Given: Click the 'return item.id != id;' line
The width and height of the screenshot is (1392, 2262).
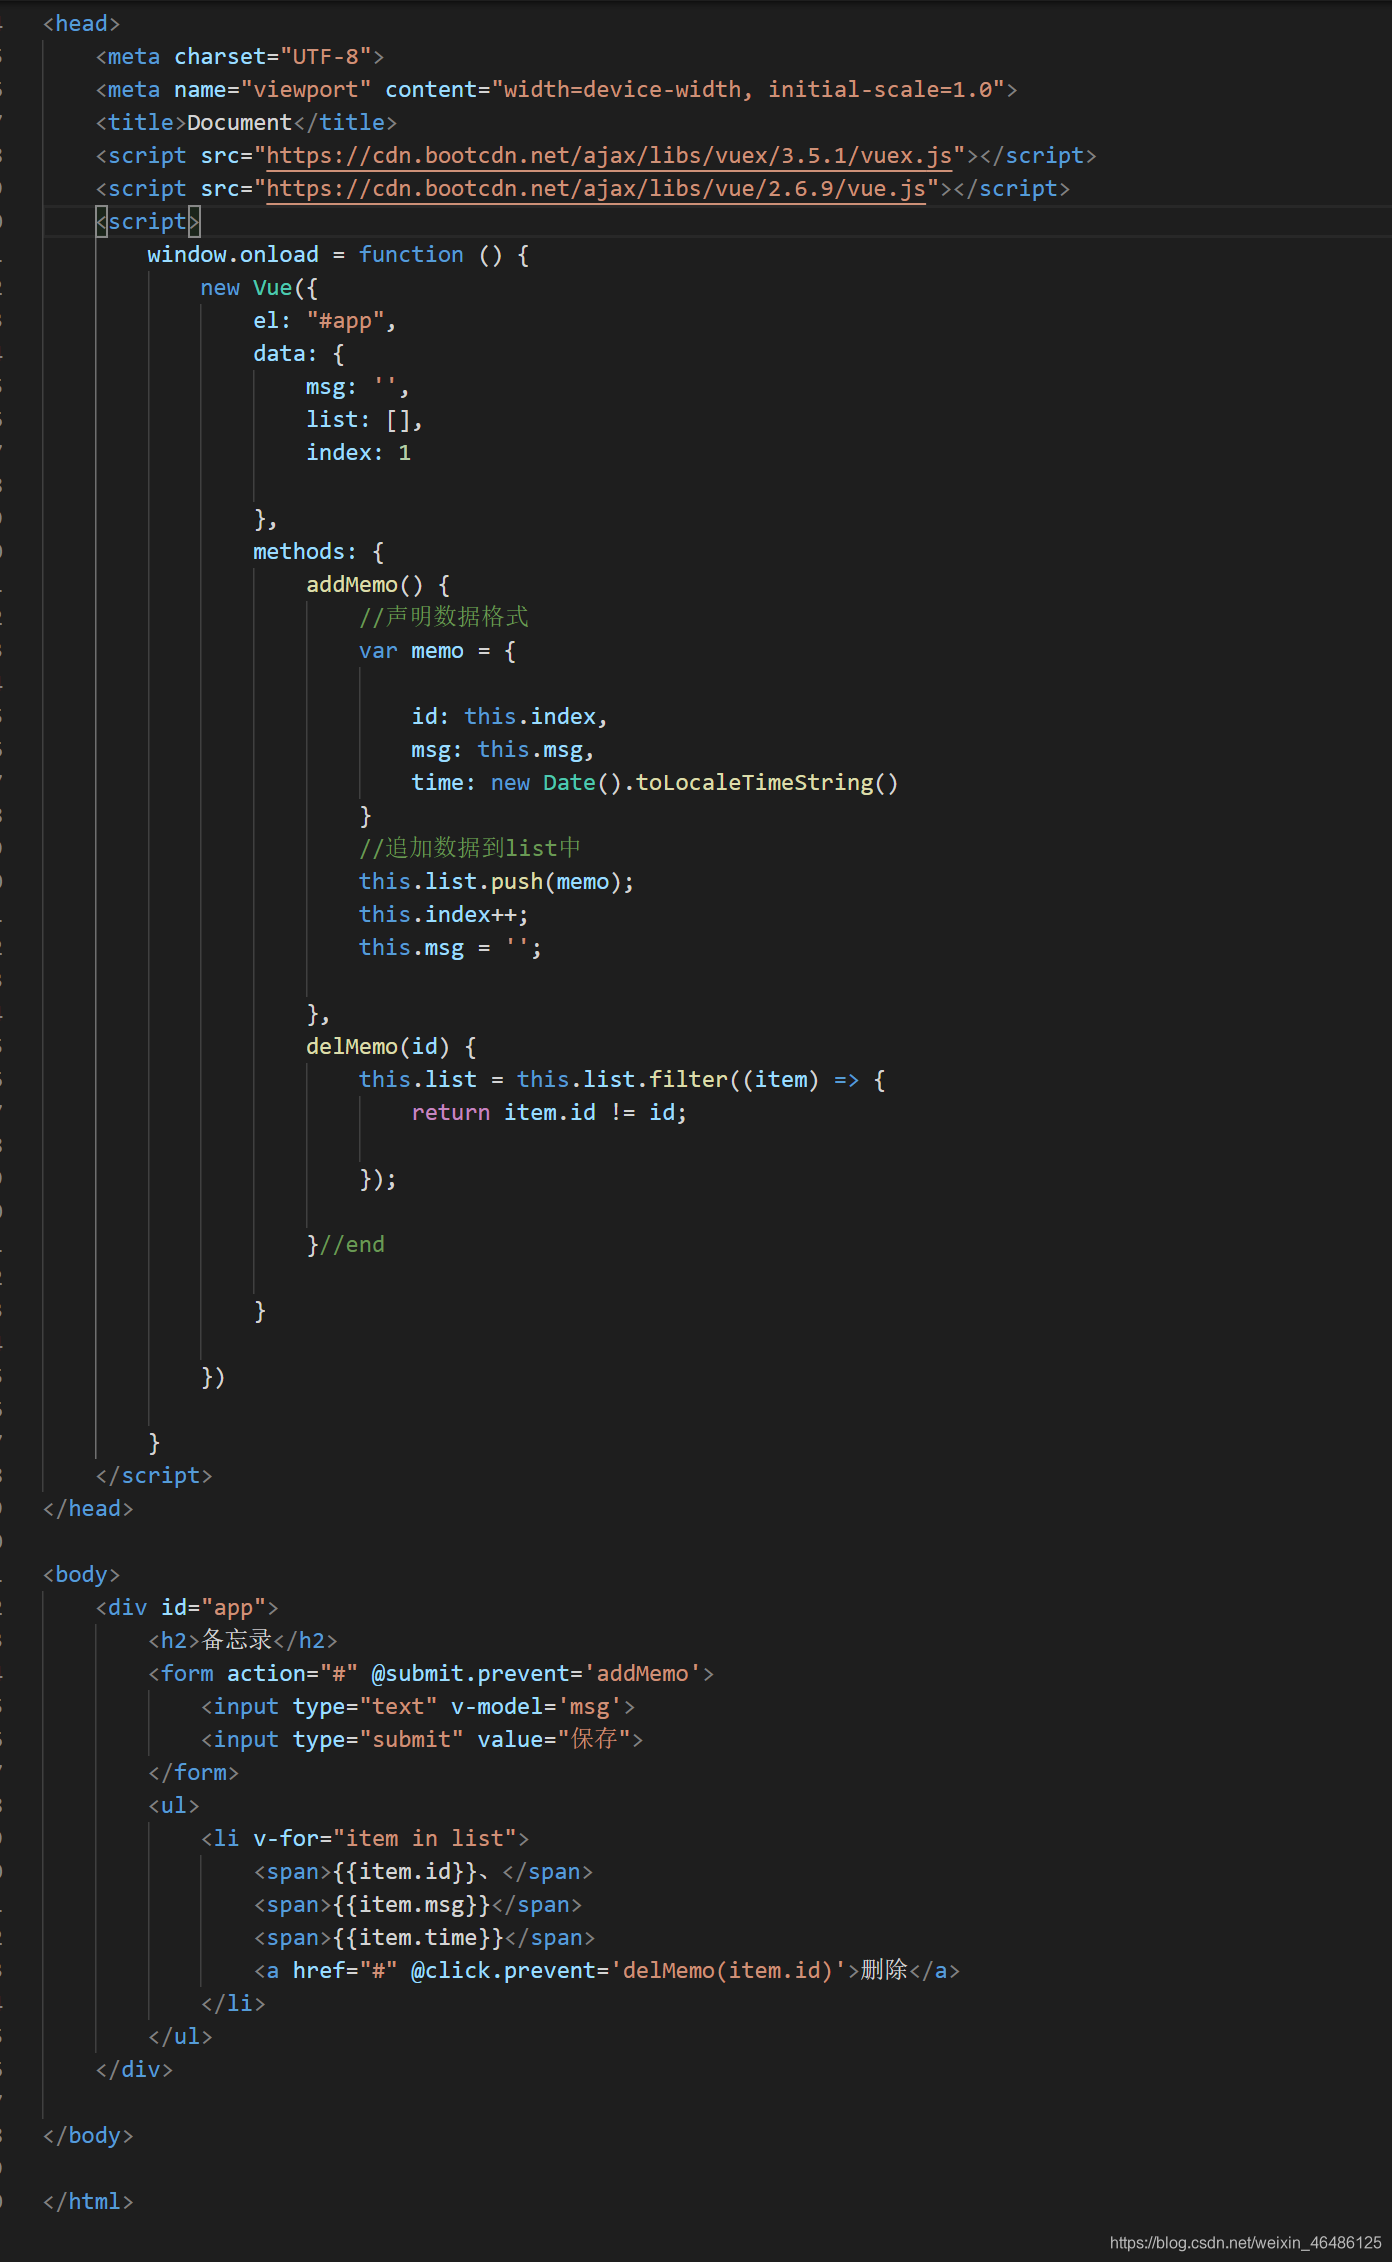Looking at the screenshot, I should tap(549, 1113).
